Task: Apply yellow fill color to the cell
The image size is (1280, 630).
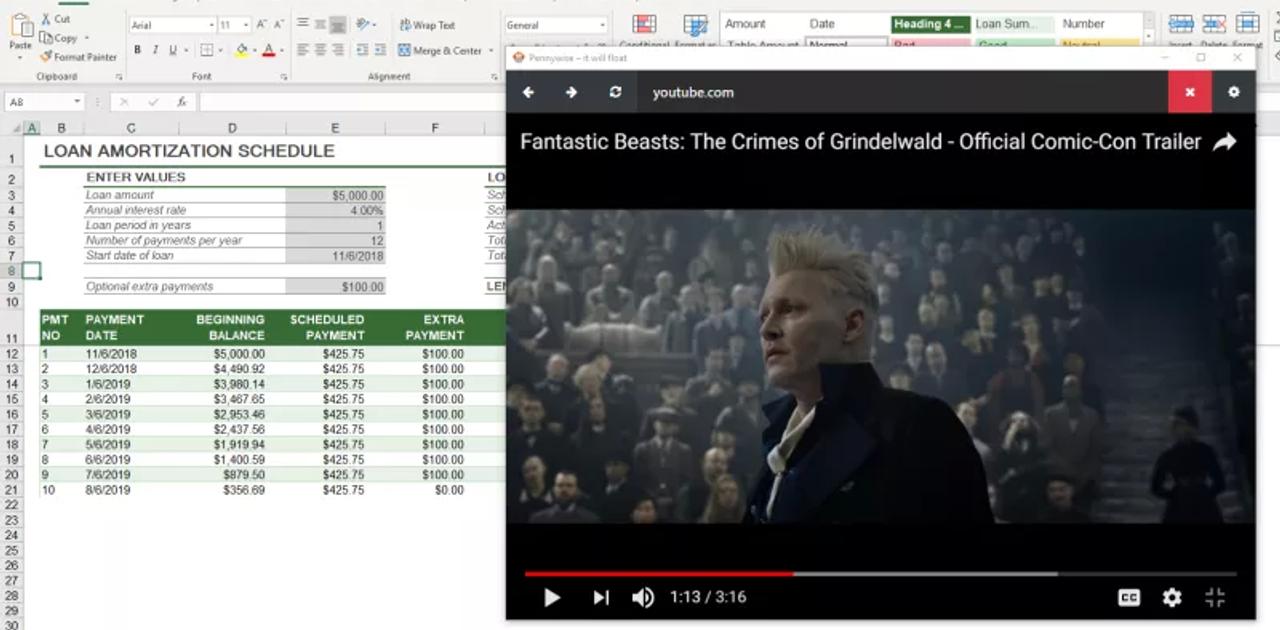Action: (240, 48)
